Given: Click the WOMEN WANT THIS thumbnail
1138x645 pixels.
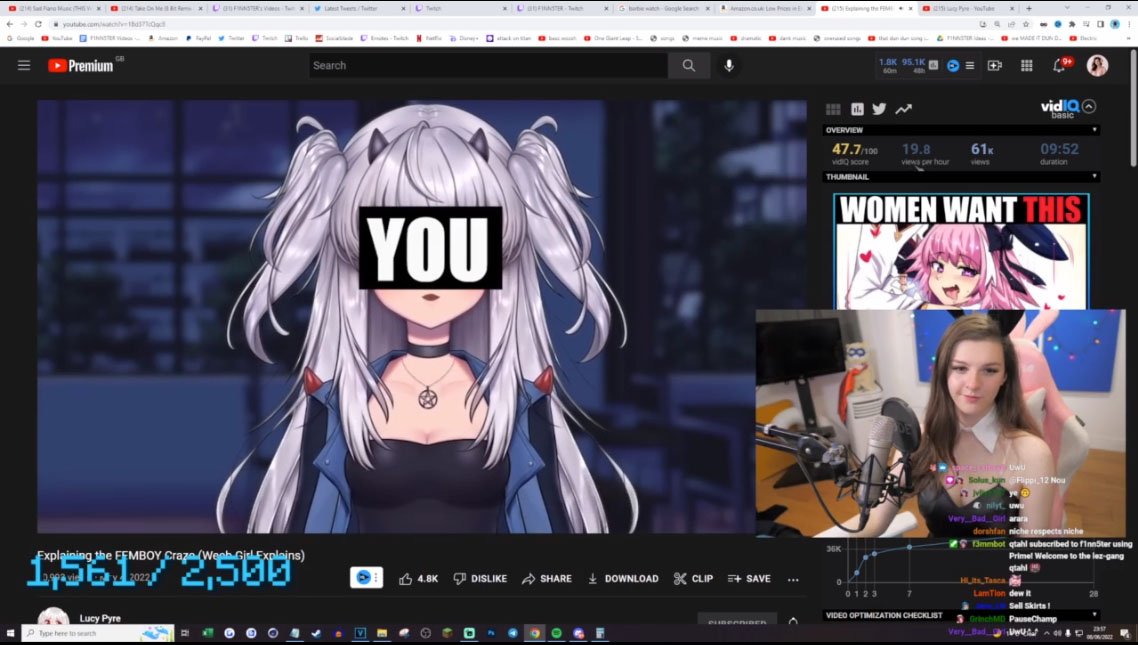Looking at the screenshot, I should (x=961, y=251).
